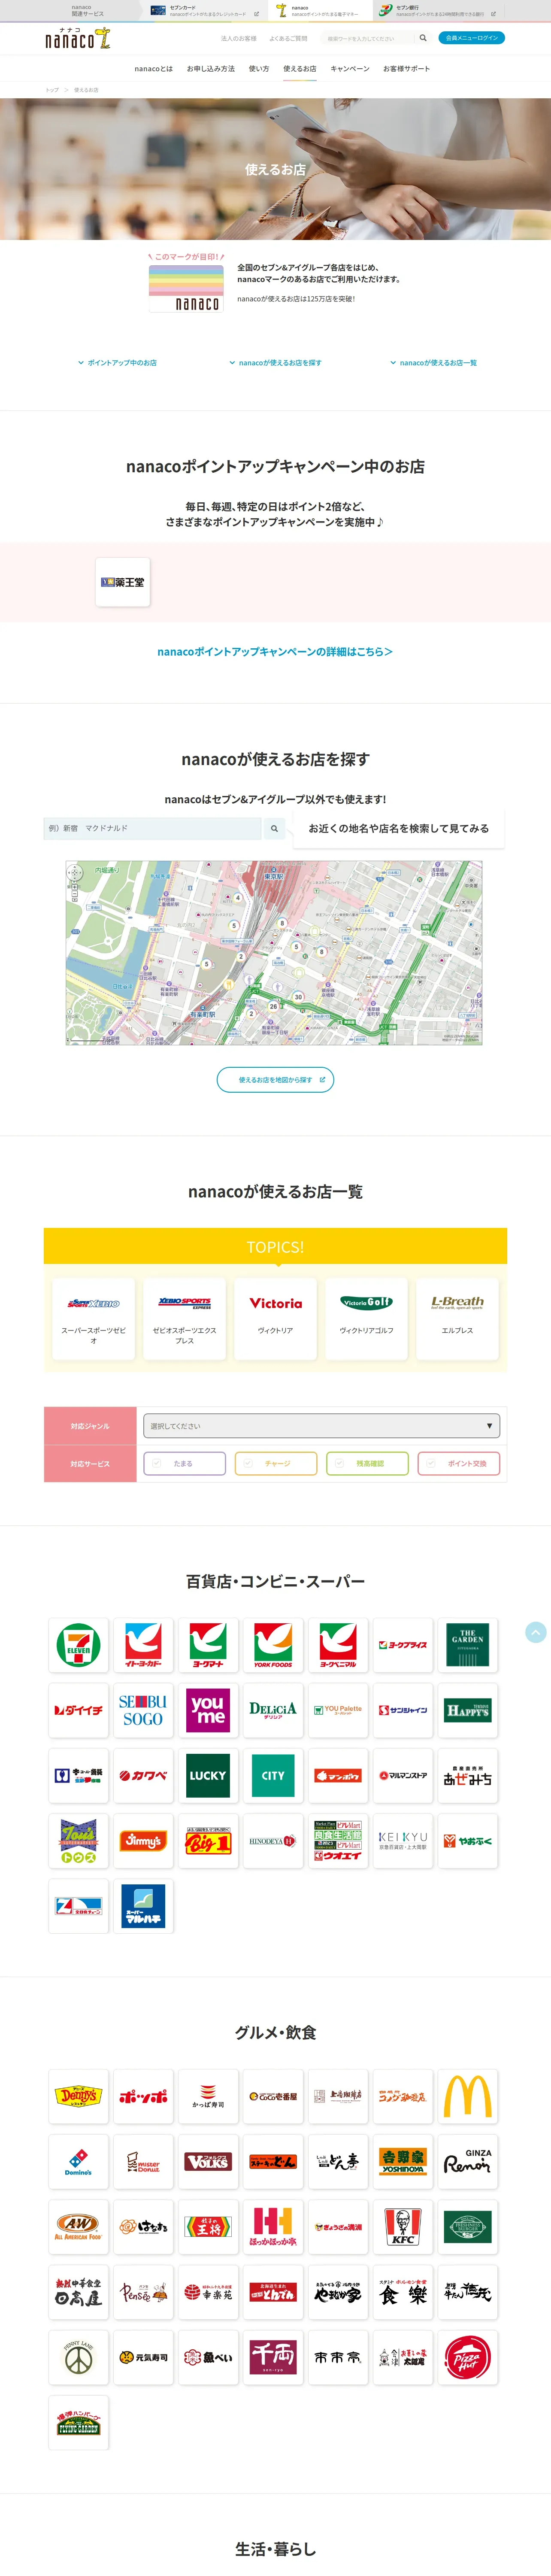The width and height of the screenshot is (551, 2576).
Task: Click the map search magnifier button
Action: click(274, 828)
